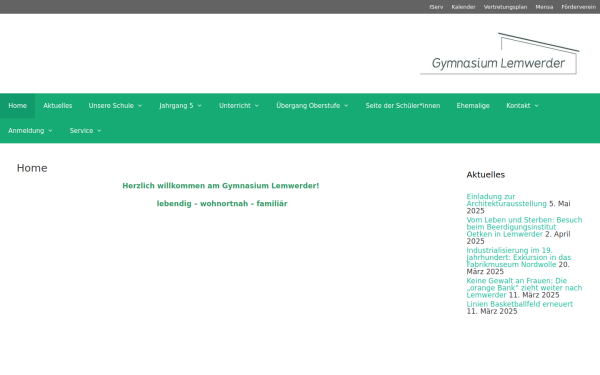
Task: Open the Service menu
Action: 81,131
